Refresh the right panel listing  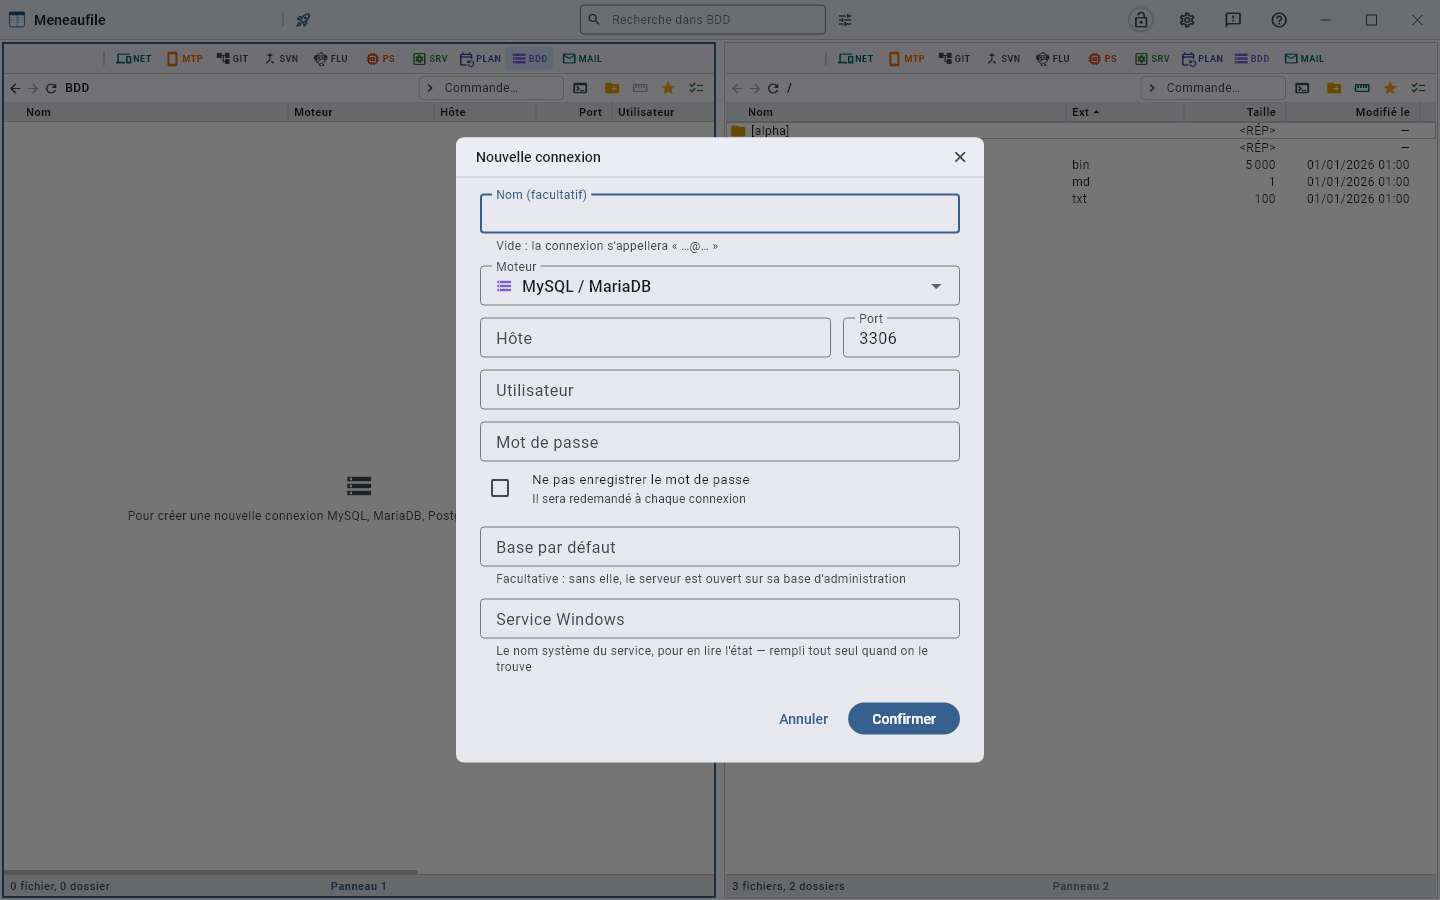tap(773, 88)
